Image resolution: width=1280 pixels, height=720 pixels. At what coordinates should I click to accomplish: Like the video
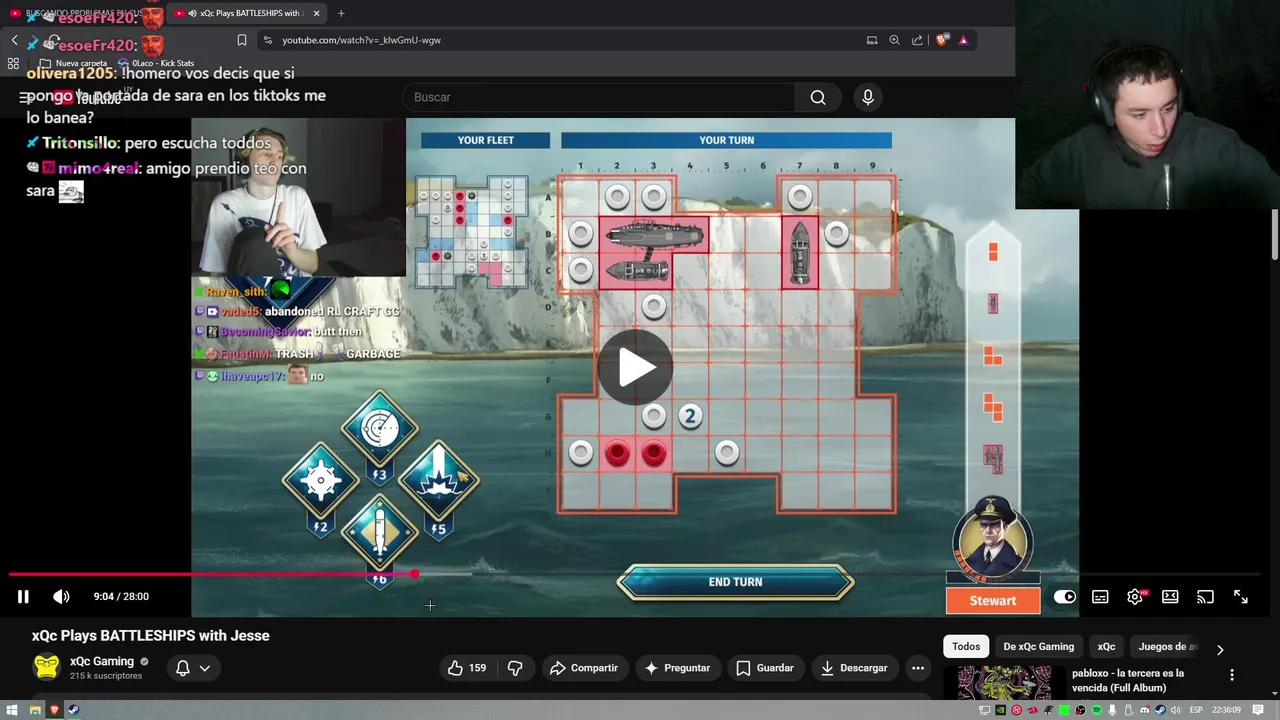[x=466, y=668]
